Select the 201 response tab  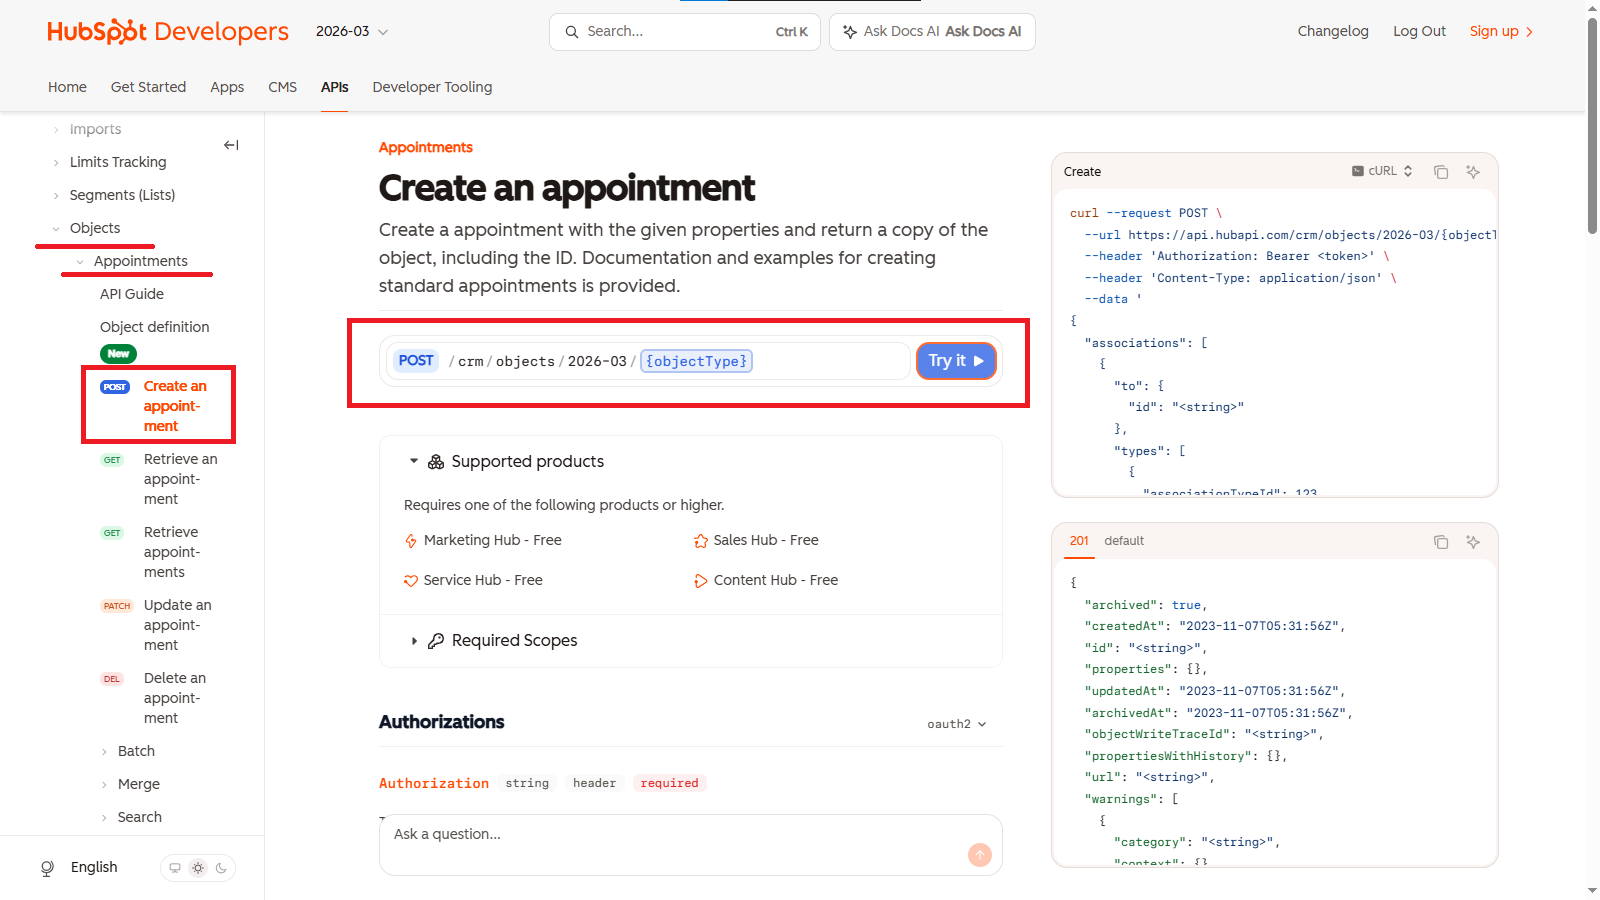(1079, 541)
